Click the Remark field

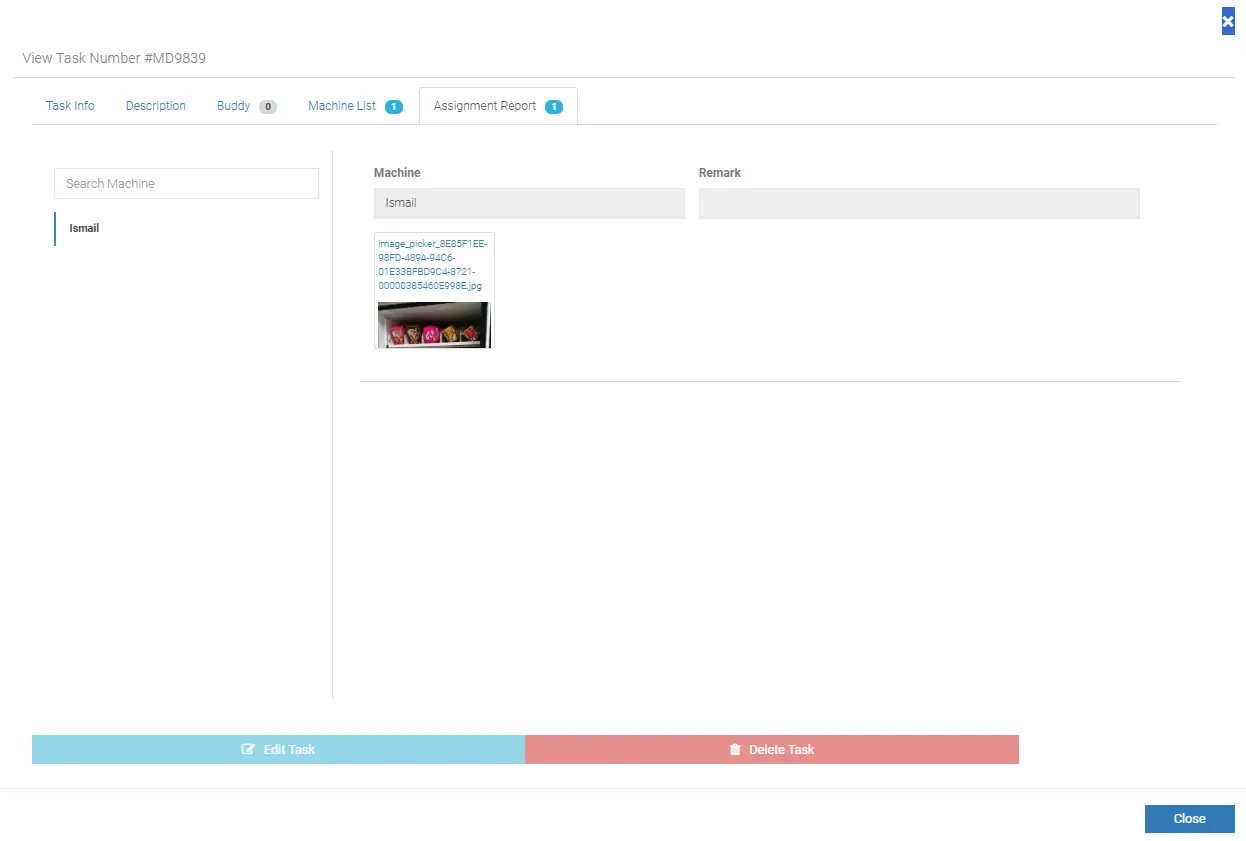click(918, 203)
